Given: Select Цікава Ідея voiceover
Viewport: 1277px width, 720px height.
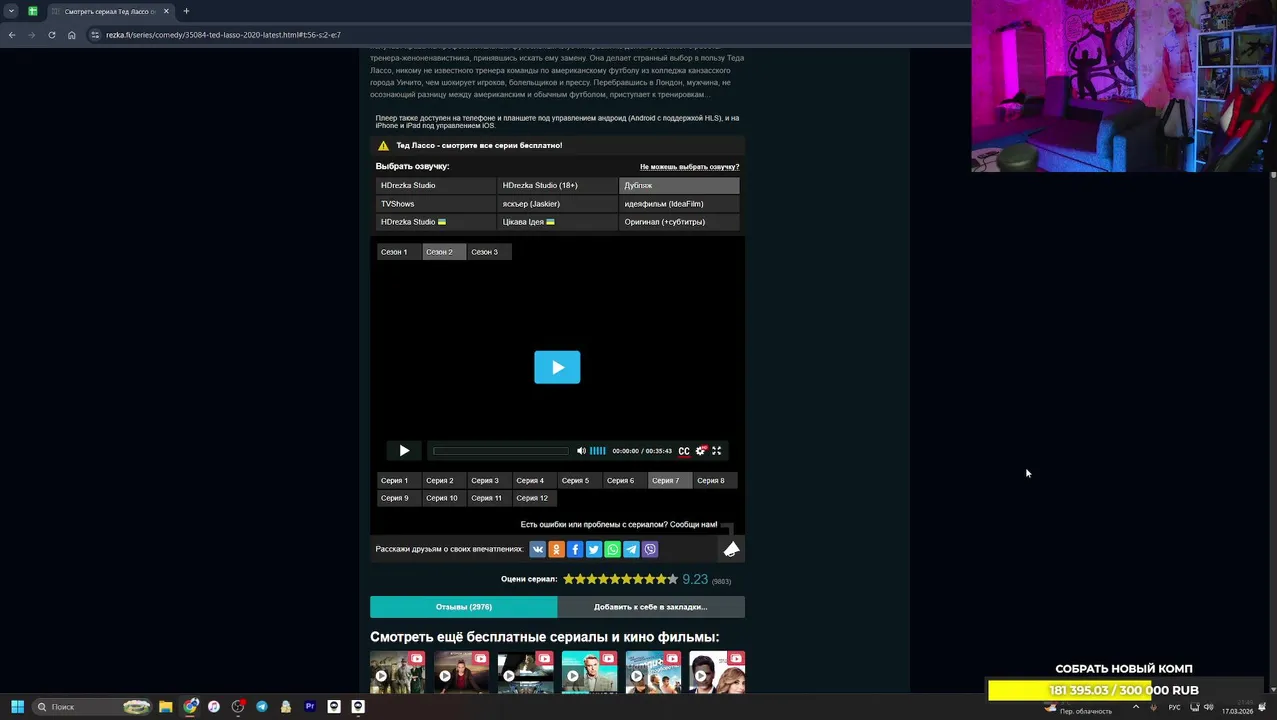Looking at the screenshot, I should coord(558,222).
